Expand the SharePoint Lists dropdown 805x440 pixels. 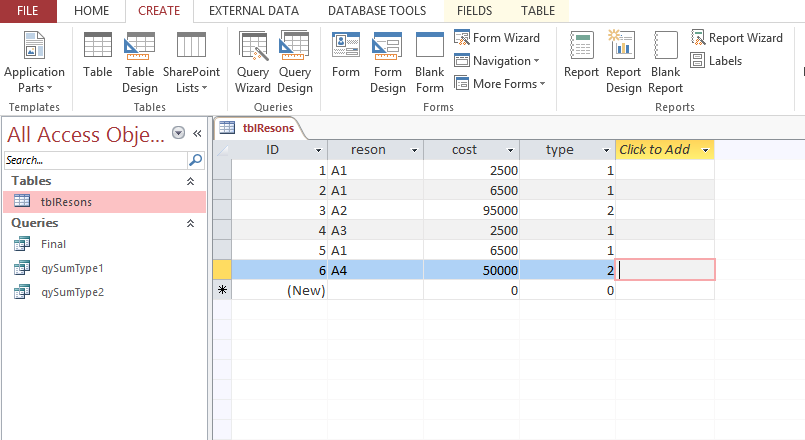[191, 62]
